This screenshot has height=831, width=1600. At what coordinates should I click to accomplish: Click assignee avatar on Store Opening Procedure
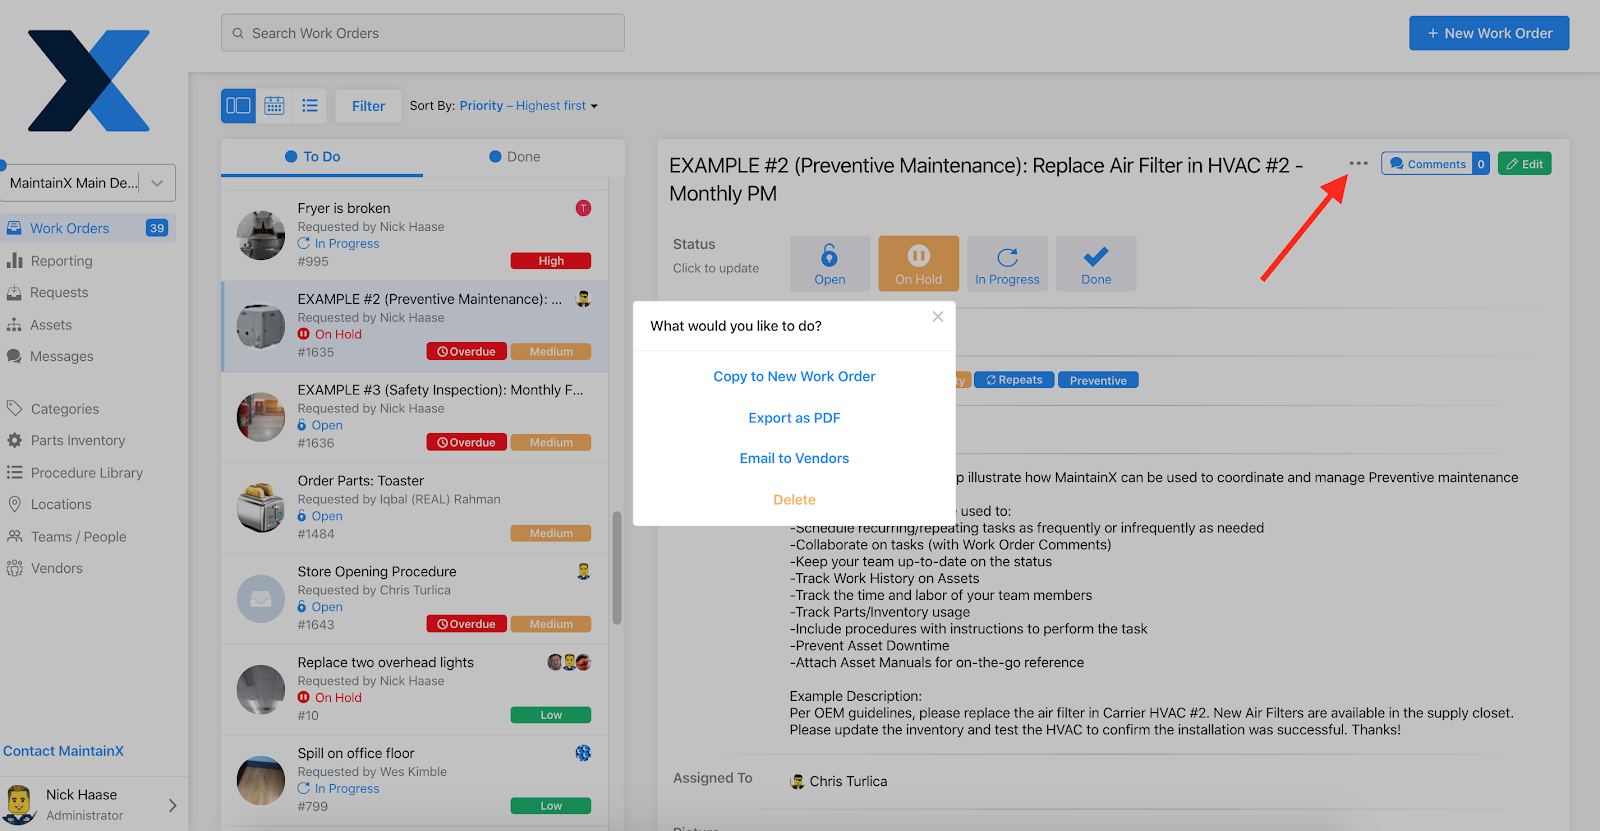[583, 572]
